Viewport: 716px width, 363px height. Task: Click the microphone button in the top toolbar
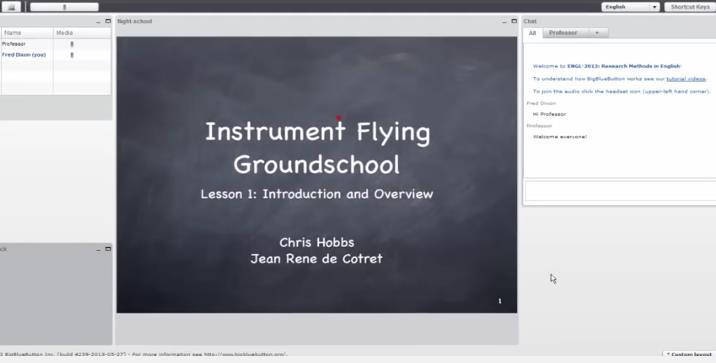pyautogui.click(x=64, y=7)
